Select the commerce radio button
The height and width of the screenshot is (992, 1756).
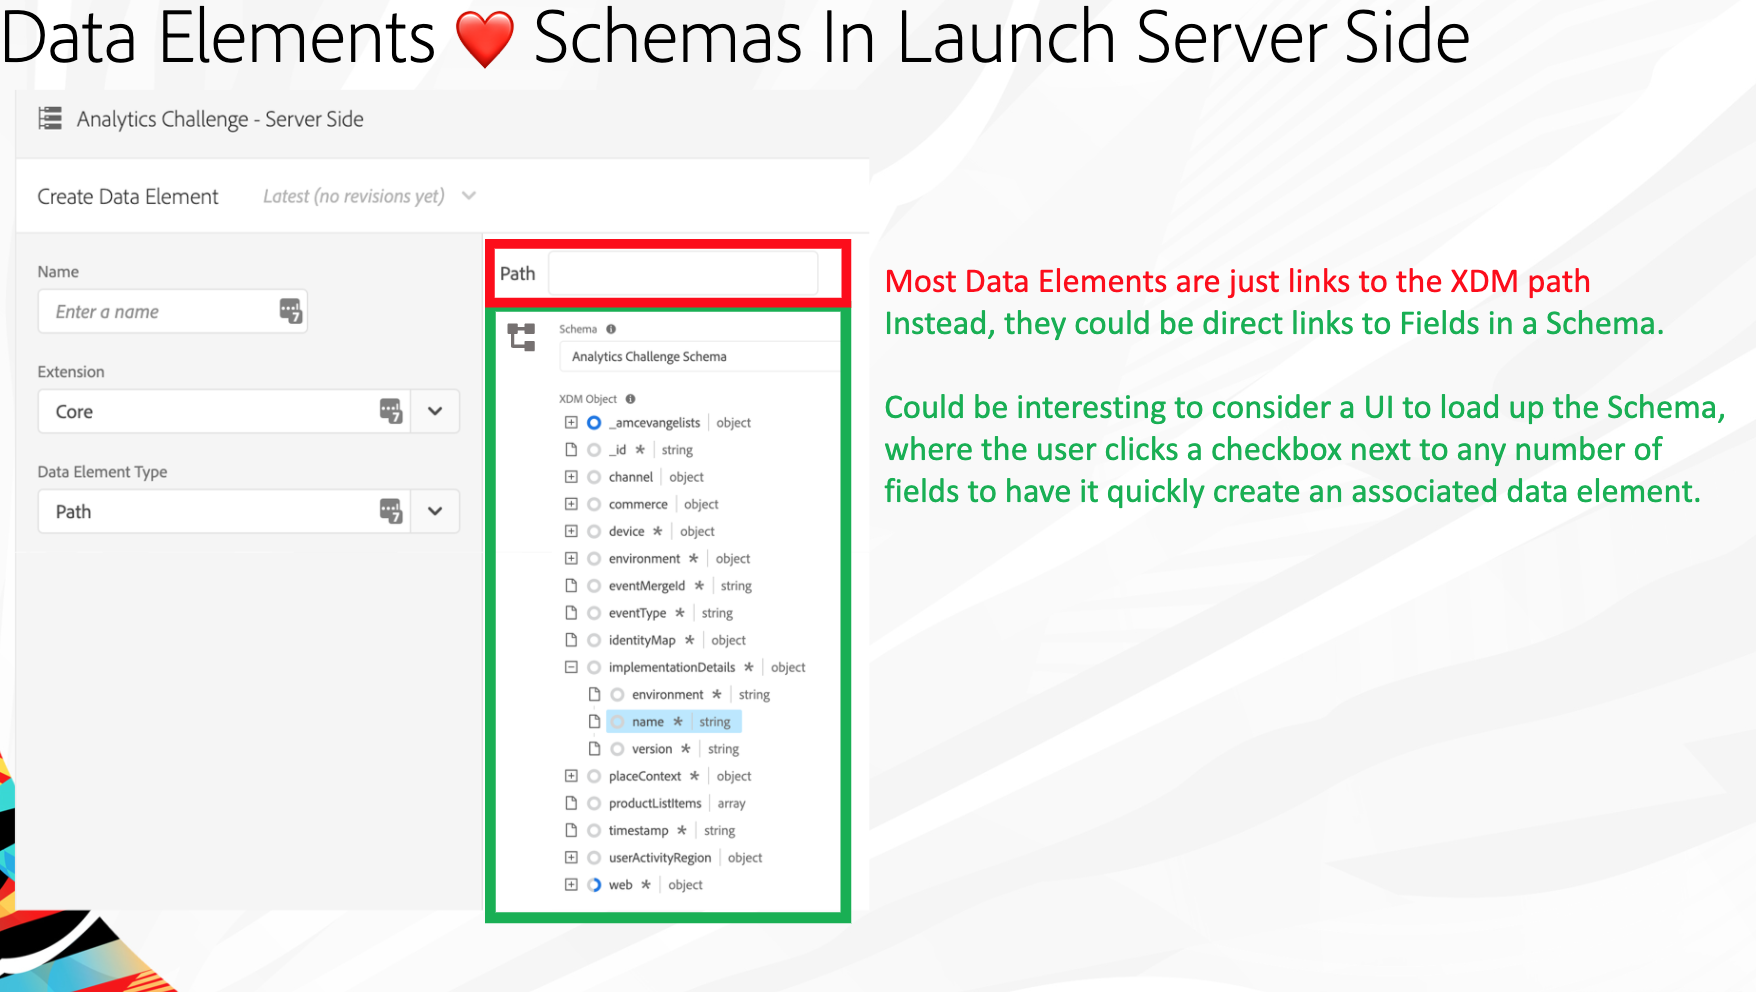click(x=594, y=504)
